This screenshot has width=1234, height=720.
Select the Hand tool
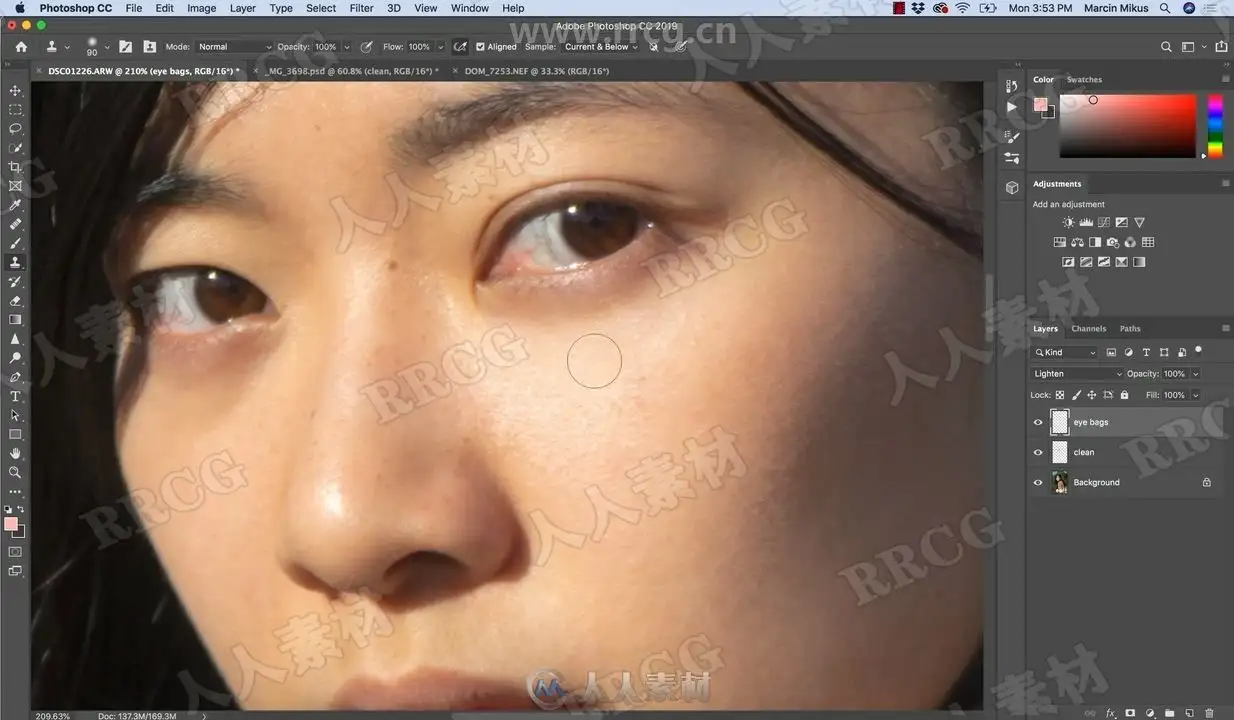pyautogui.click(x=15, y=453)
